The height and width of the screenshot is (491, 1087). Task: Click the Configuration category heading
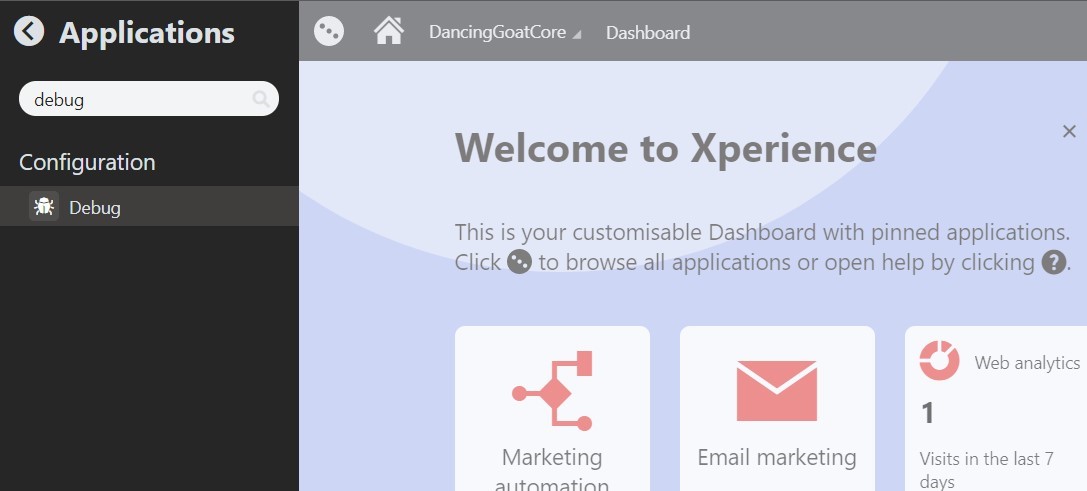tap(87, 162)
